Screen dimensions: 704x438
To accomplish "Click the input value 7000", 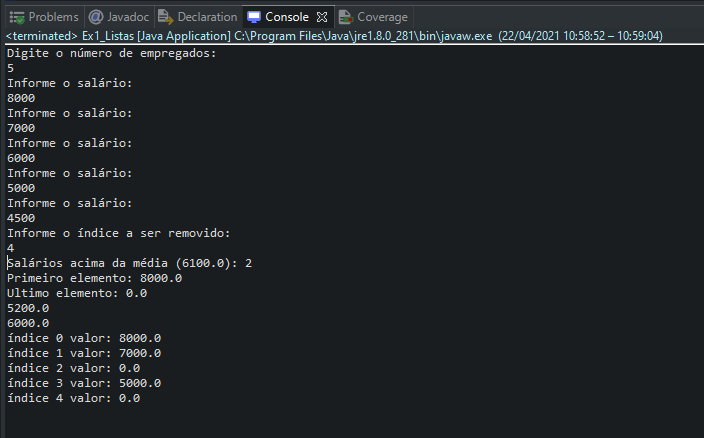I will pyautogui.click(x=21, y=128).
